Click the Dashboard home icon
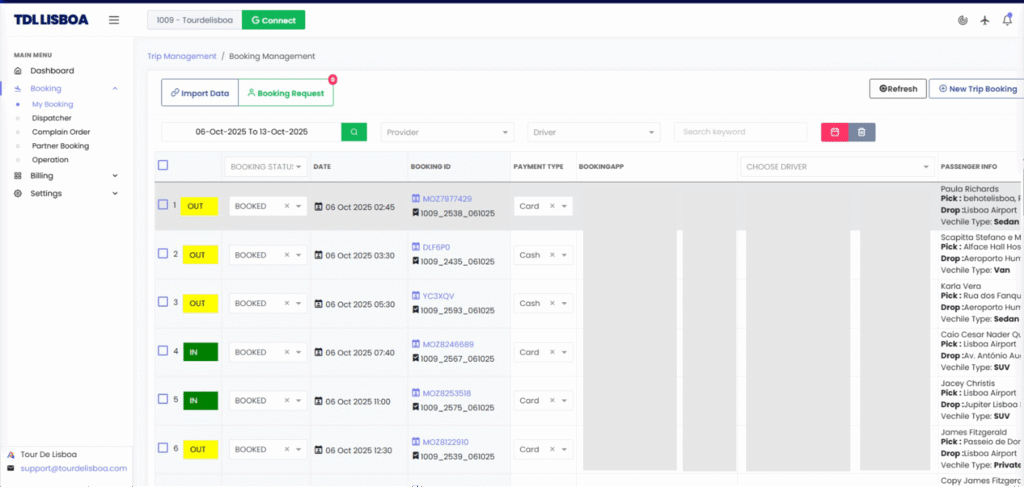The height and width of the screenshot is (488, 1024). pos(18,71)
